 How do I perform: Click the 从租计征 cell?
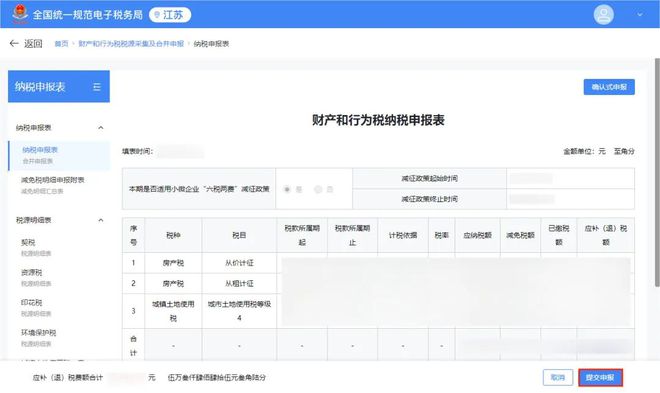(239, 284)
